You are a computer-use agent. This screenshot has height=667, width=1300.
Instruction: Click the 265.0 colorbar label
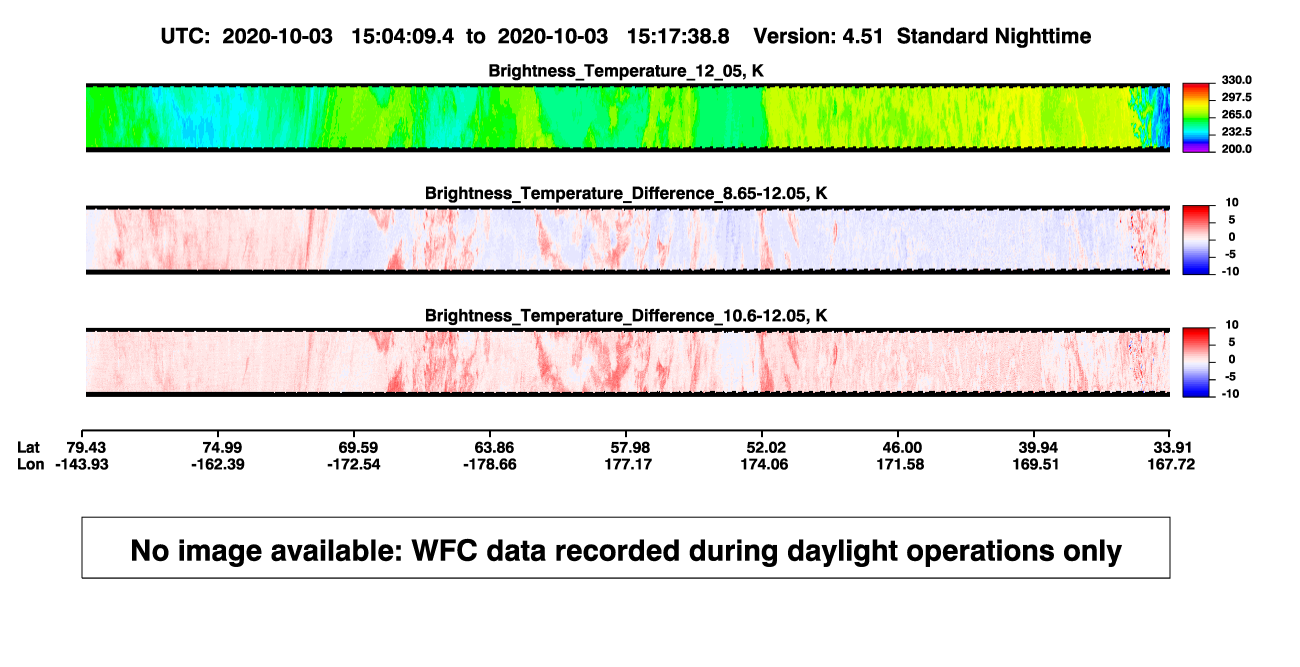(1236, 114)
